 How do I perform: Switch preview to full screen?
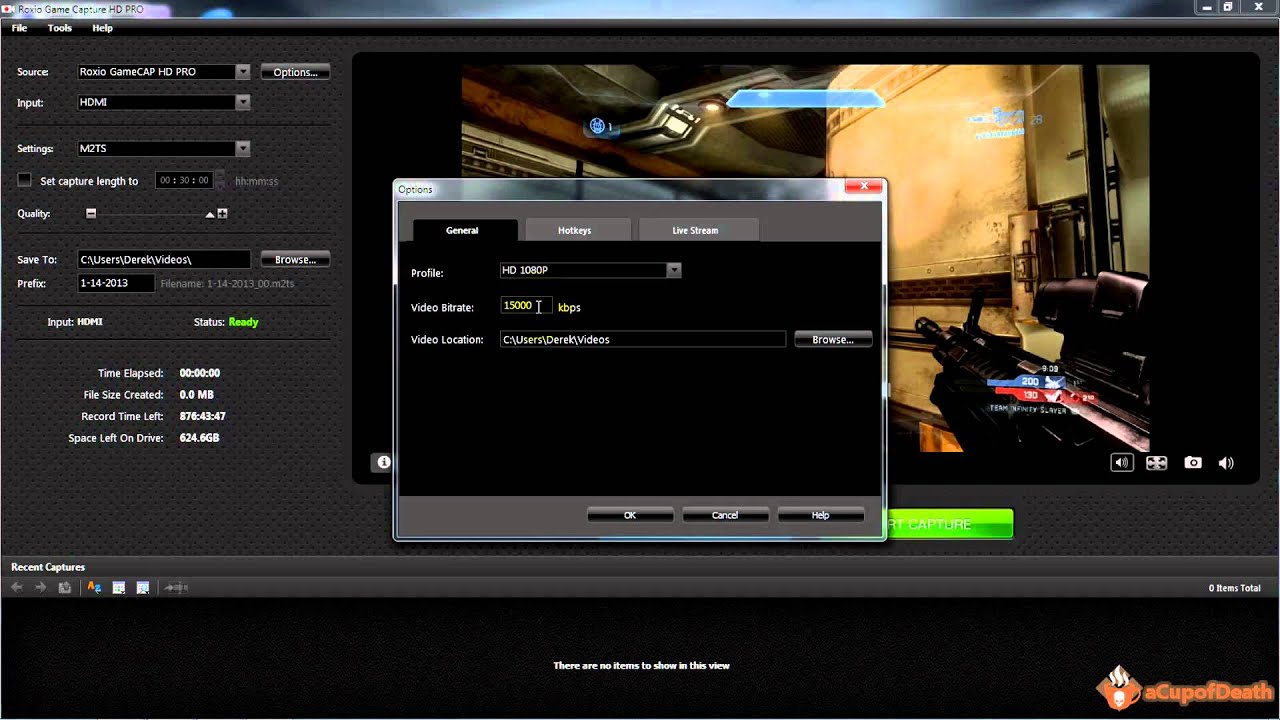click(x=1156, y=463)
